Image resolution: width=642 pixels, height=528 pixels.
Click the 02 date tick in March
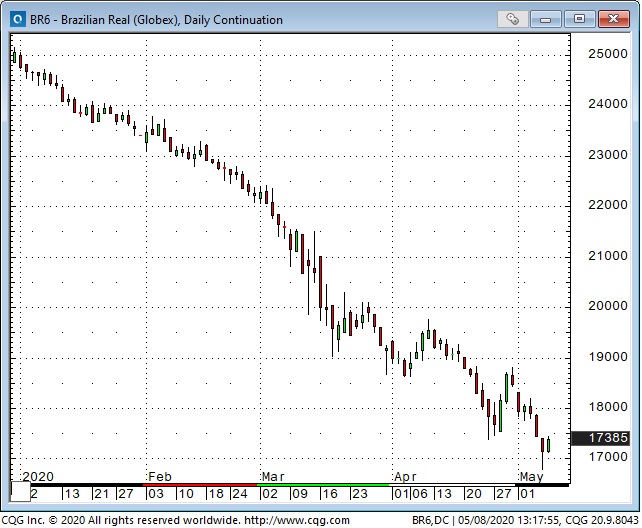pyautogui.click(x=270, y=494)
